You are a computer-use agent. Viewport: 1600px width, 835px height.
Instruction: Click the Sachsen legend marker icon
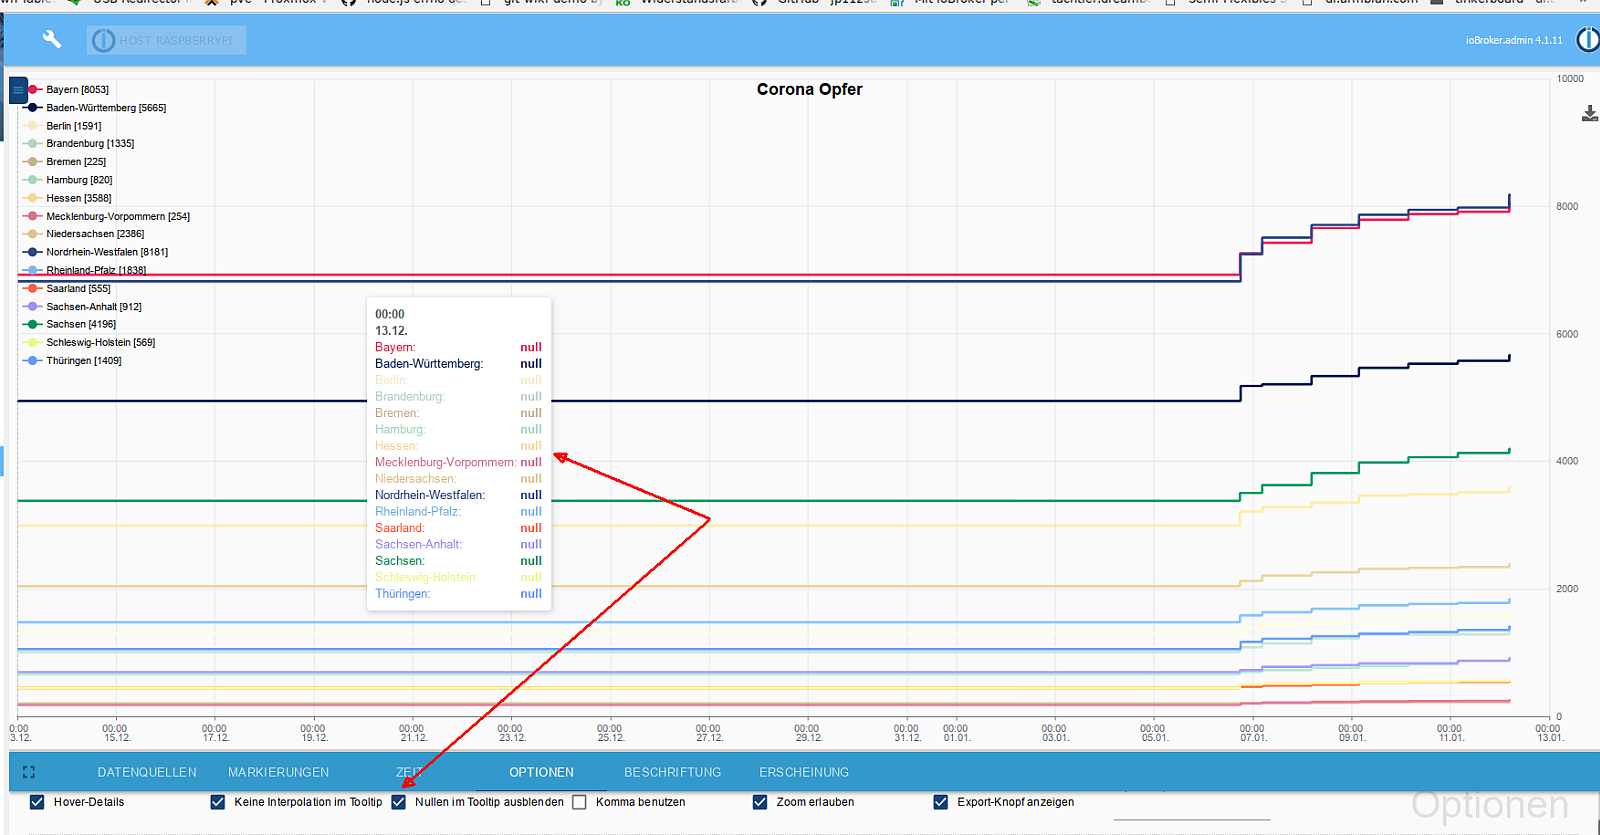[x=33, y=324]
